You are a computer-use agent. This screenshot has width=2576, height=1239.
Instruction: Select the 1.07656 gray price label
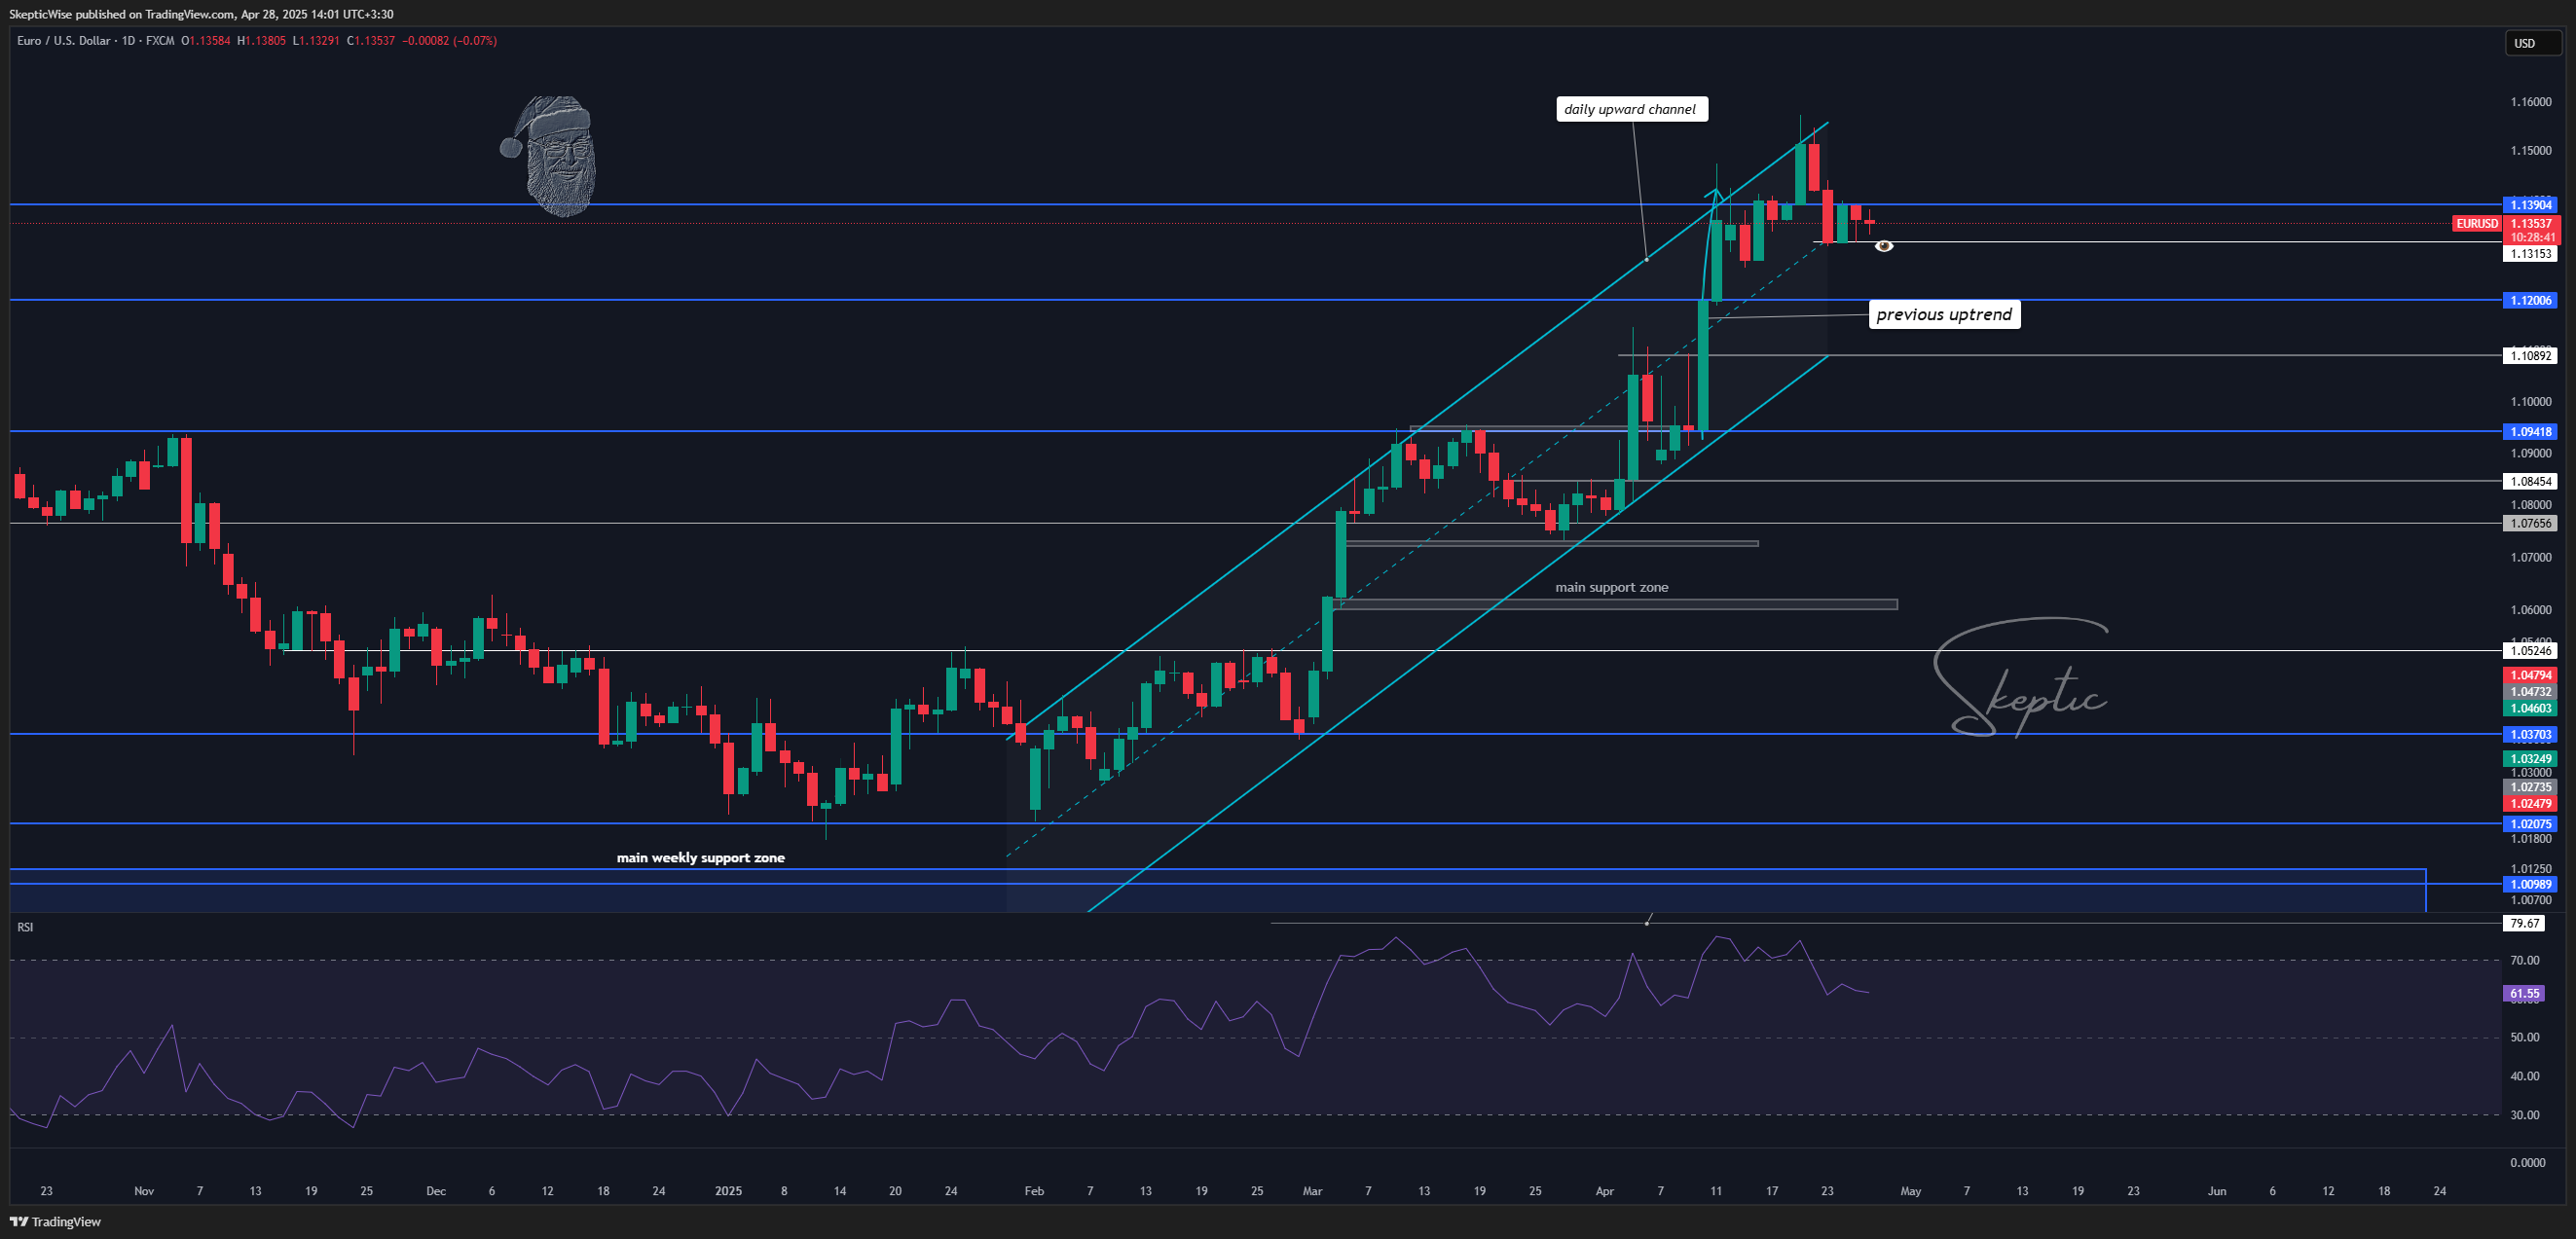pyautogui.click(x=2530, y=523)
